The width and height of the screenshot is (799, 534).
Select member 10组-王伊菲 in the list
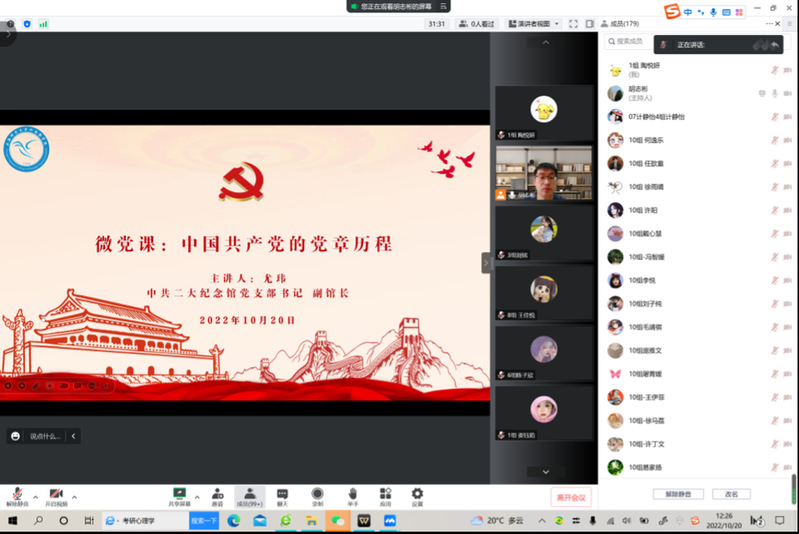pos(698,397)
